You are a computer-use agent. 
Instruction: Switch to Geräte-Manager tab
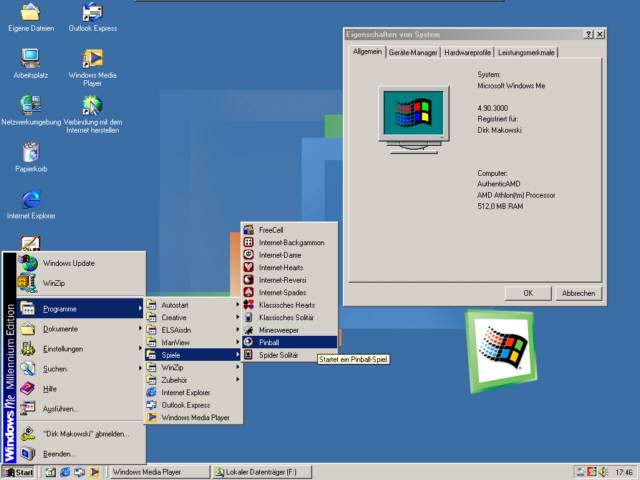pos(413,52)
